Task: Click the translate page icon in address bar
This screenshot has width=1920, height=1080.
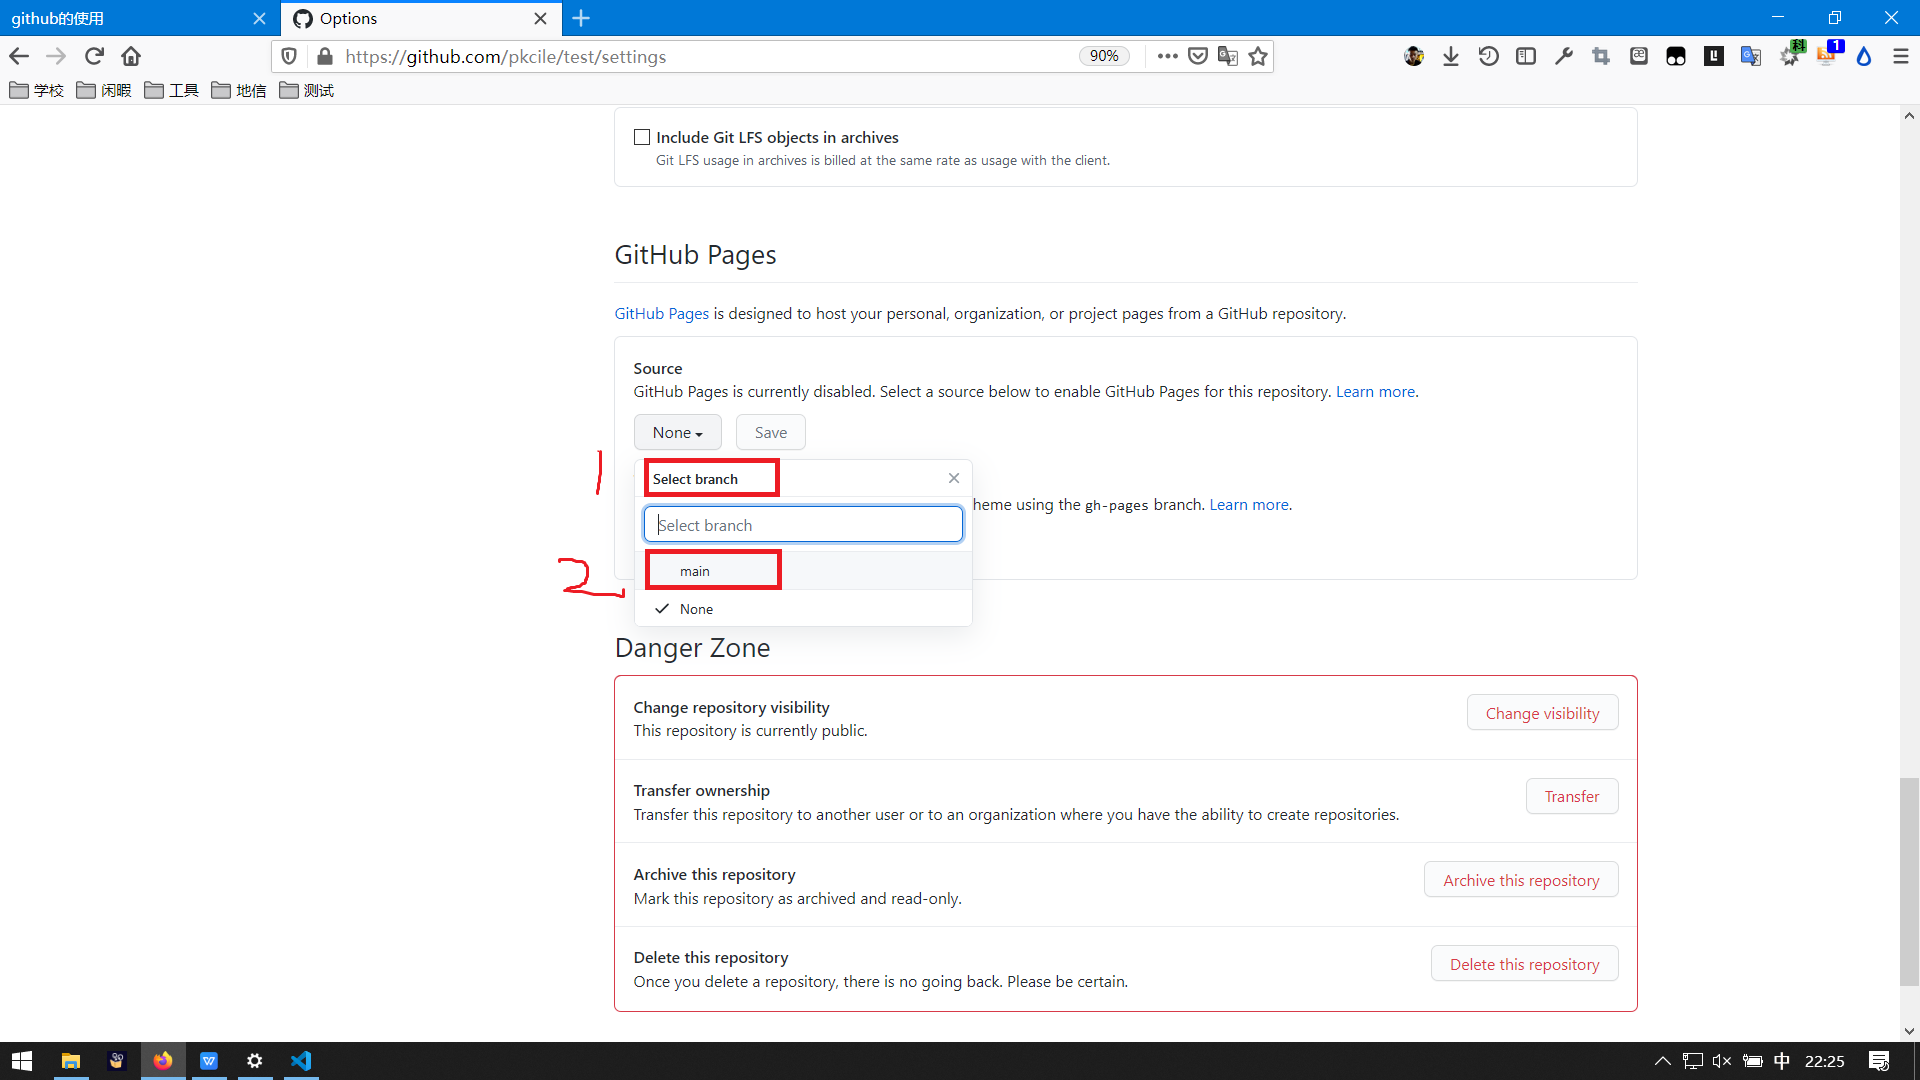Action: click(x=1228, y=56)
